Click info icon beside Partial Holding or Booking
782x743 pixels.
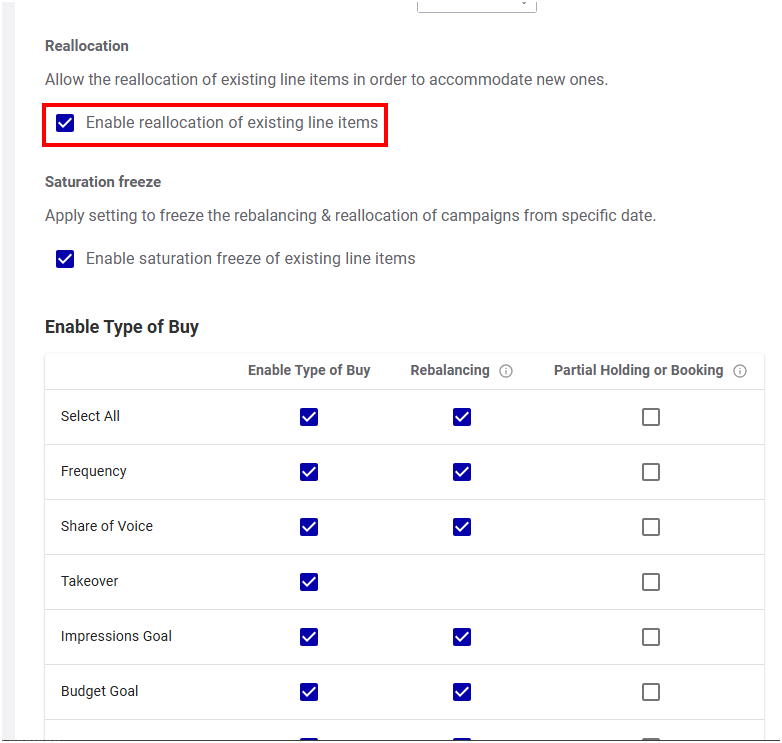740,371
